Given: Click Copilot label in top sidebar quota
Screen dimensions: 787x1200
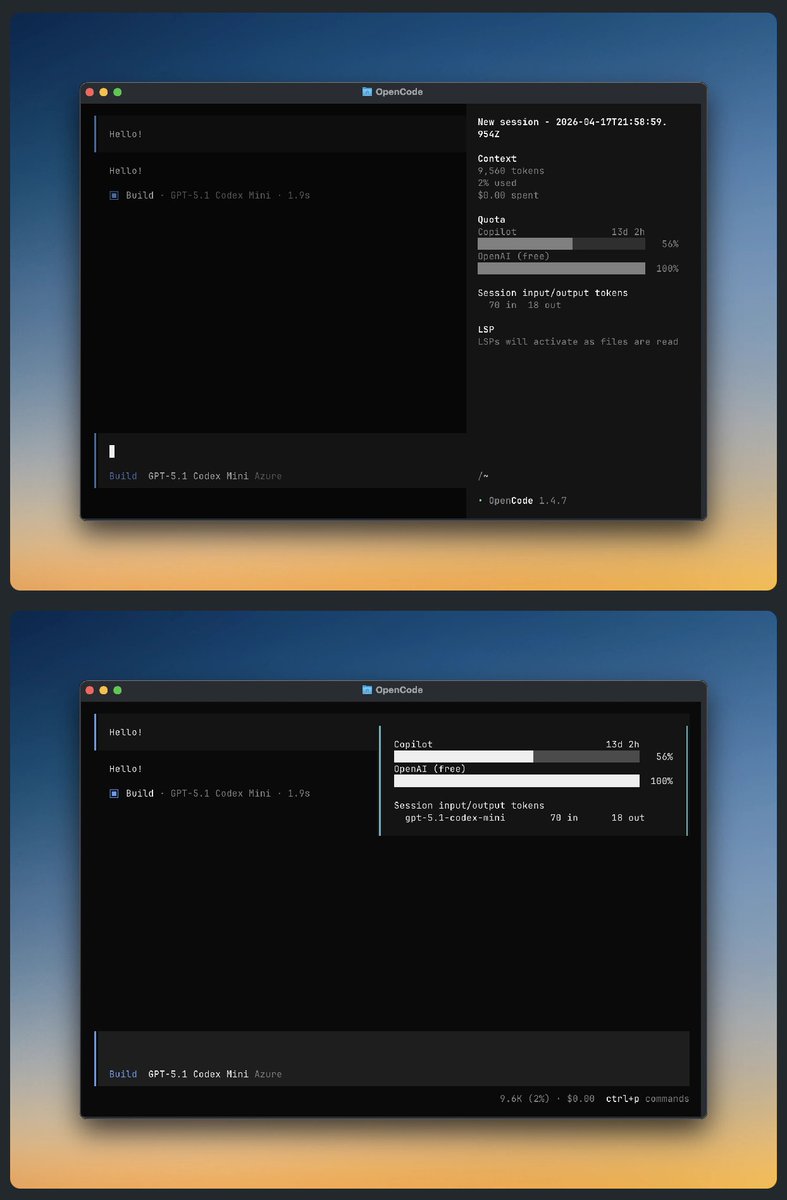Looking at the screenshot, I should (x=497, y=232).
